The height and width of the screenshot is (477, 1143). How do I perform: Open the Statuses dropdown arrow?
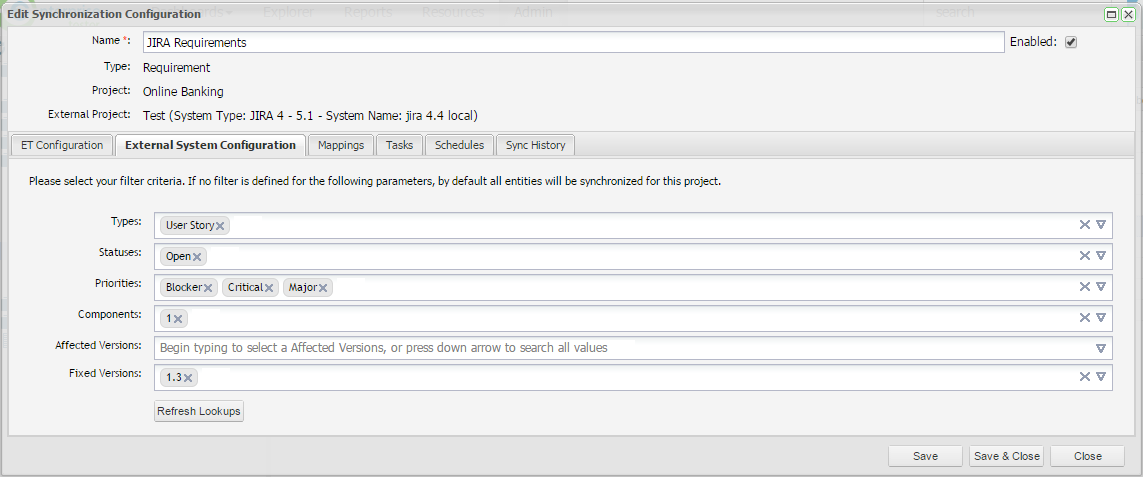[x=1100, y=256]
